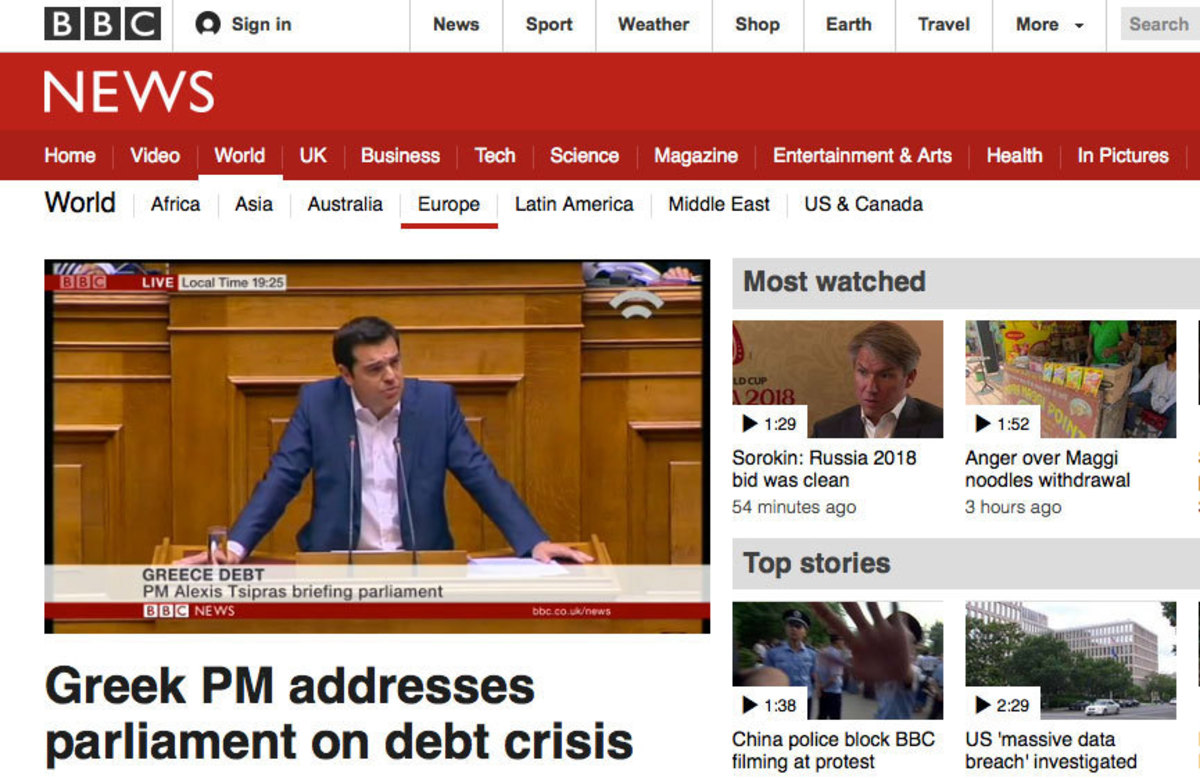Click the '54 minutes ago' timestamp
The height and width of the screenshot is (778, 1200).
coord(794,507)
